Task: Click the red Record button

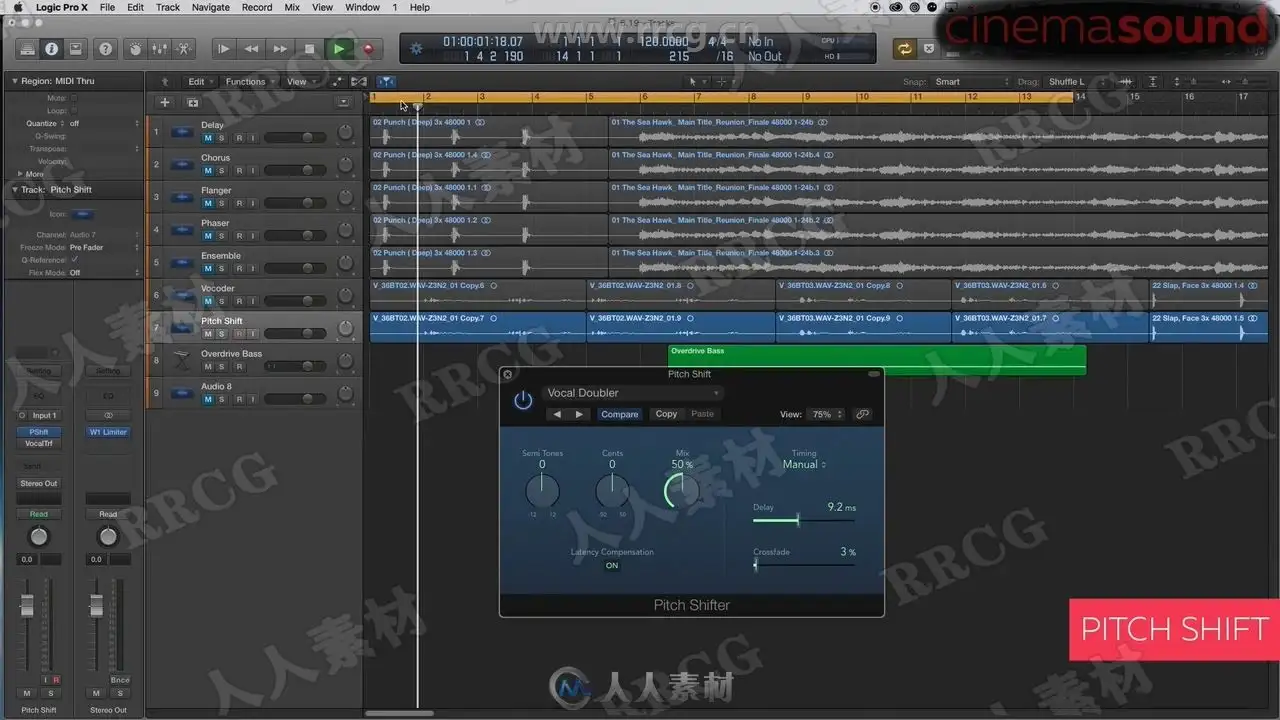Action: pyautogui.click(x=367, y=48)
